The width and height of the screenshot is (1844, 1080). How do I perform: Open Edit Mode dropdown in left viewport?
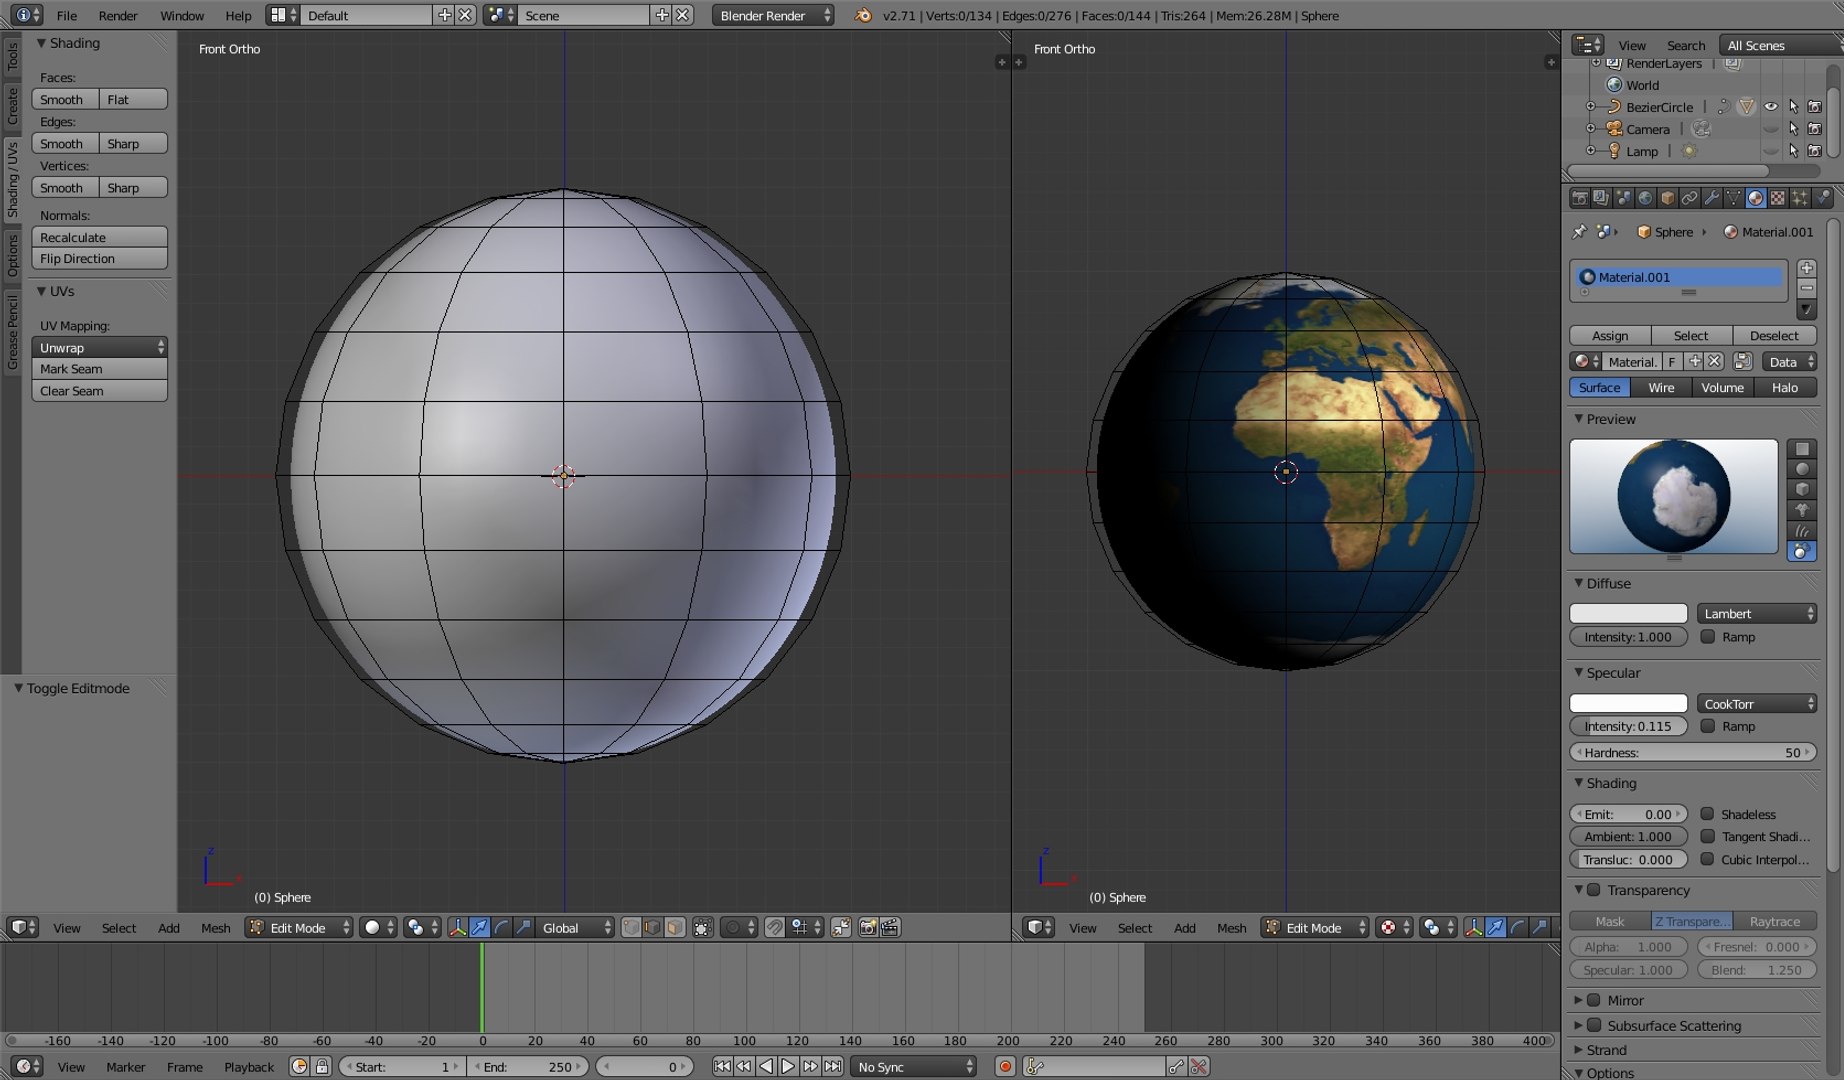[x=299, y=928]
